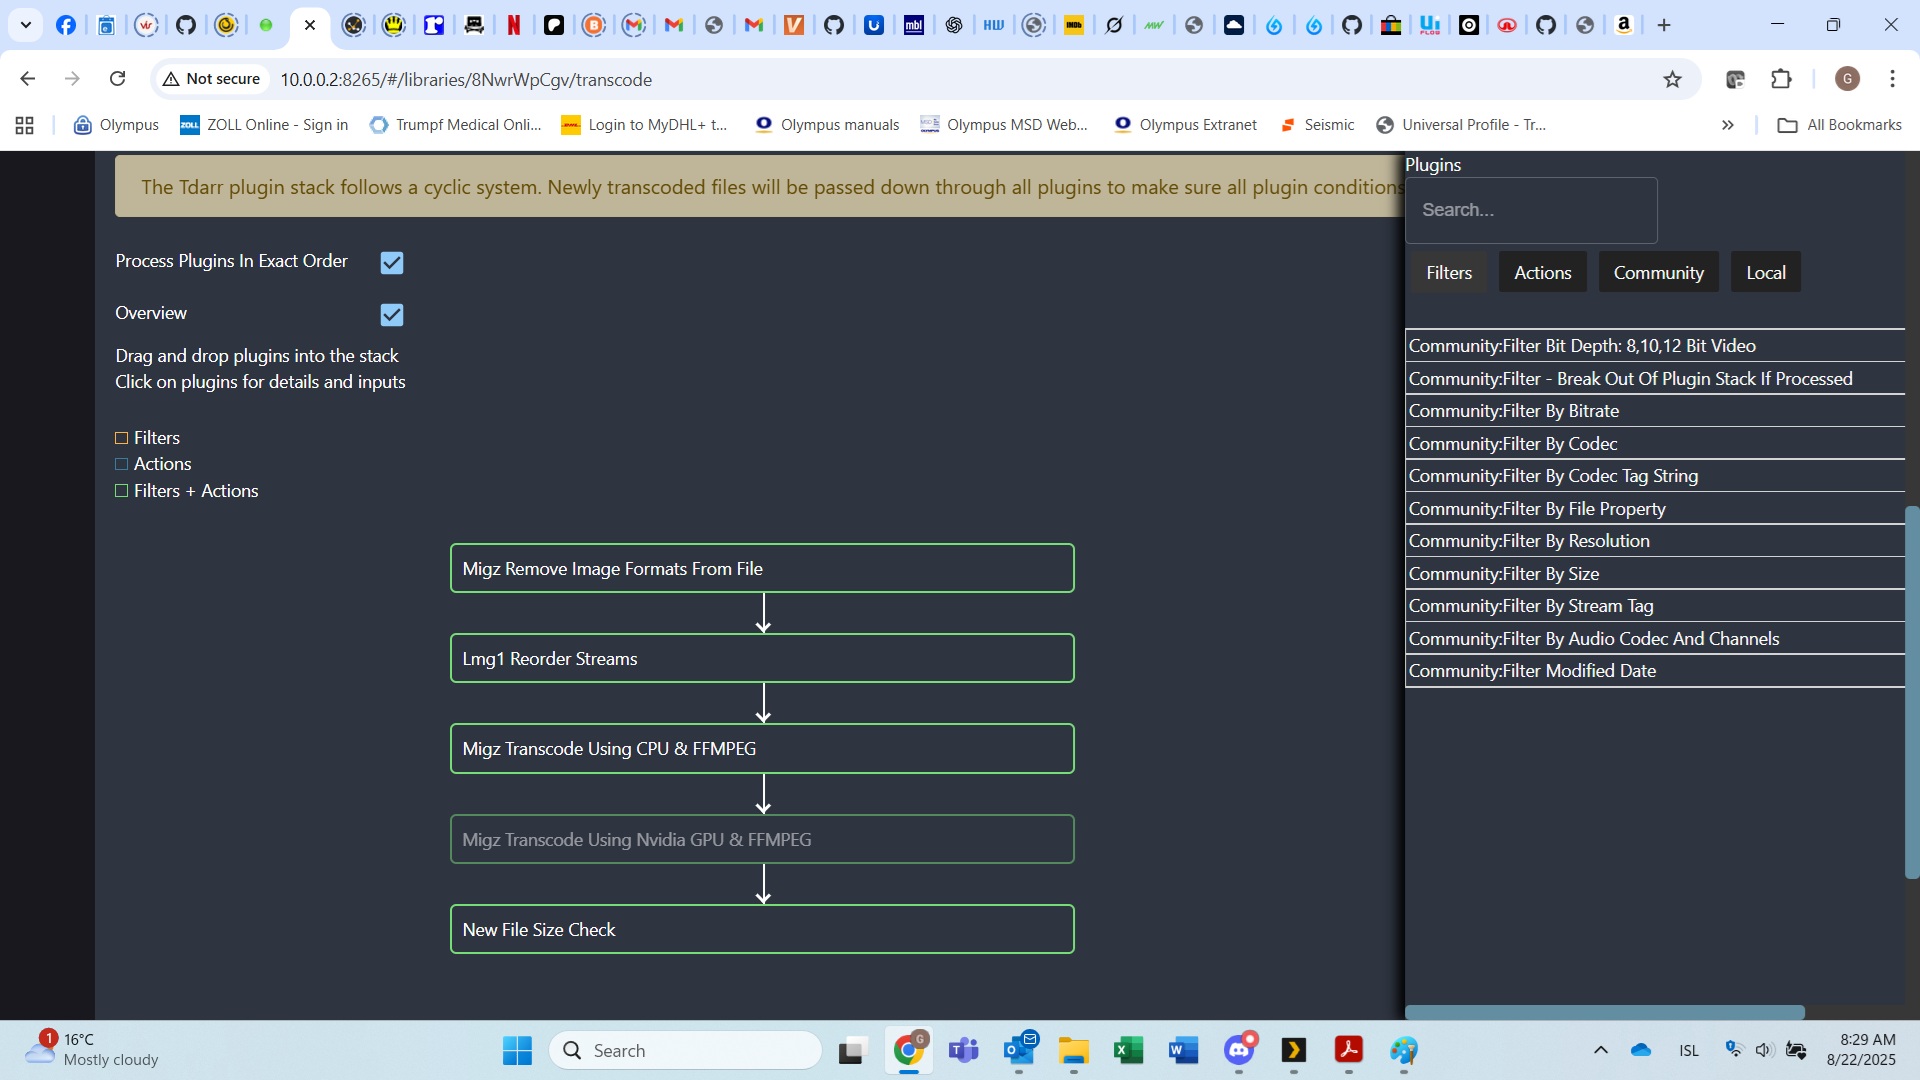Open the browser extensions puzzle icon
This screenshot has height=1080, width=1920.
coord(1781,79)
